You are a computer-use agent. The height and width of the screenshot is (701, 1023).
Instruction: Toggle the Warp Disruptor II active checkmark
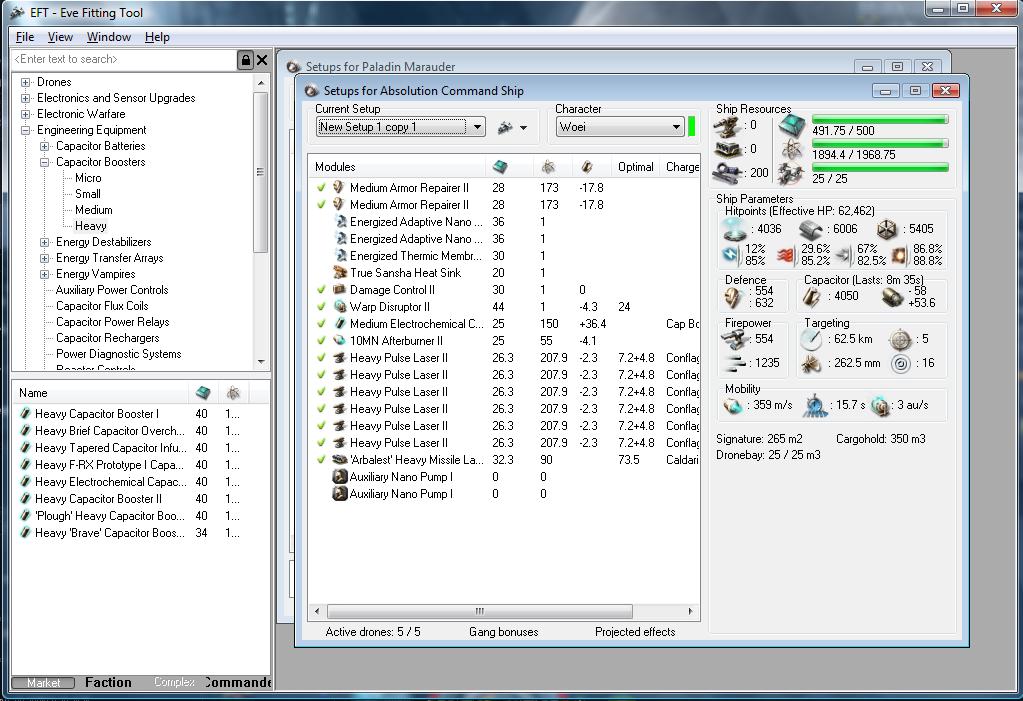tap(321, 307)
